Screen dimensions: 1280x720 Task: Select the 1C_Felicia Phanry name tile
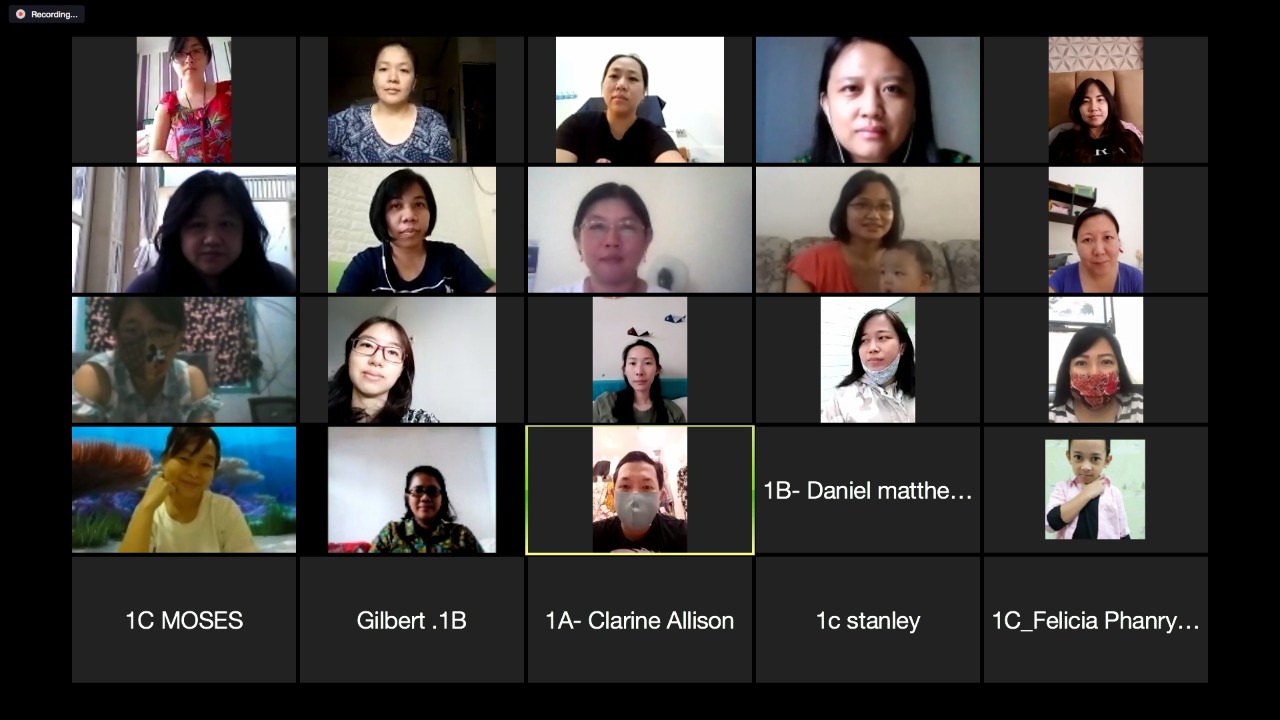(1096, 620)
